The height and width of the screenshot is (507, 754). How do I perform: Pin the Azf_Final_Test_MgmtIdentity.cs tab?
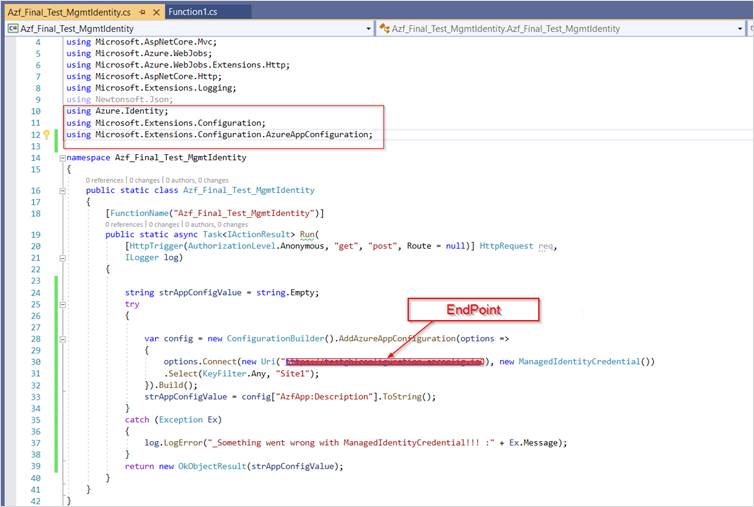tap(140, 12)
